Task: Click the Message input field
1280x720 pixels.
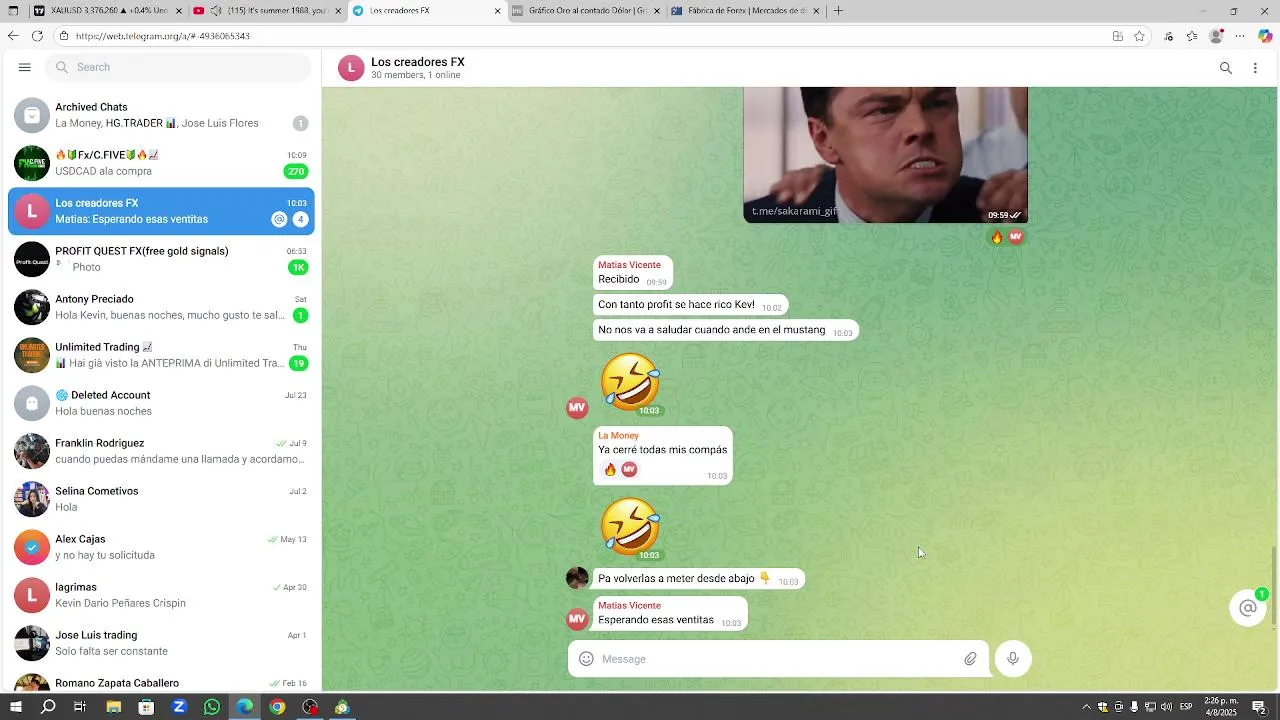Action: (x=778, y=659)
